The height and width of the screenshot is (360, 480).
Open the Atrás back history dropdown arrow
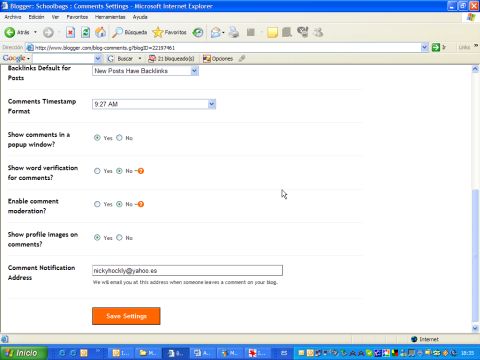click(x=35, y=32)
